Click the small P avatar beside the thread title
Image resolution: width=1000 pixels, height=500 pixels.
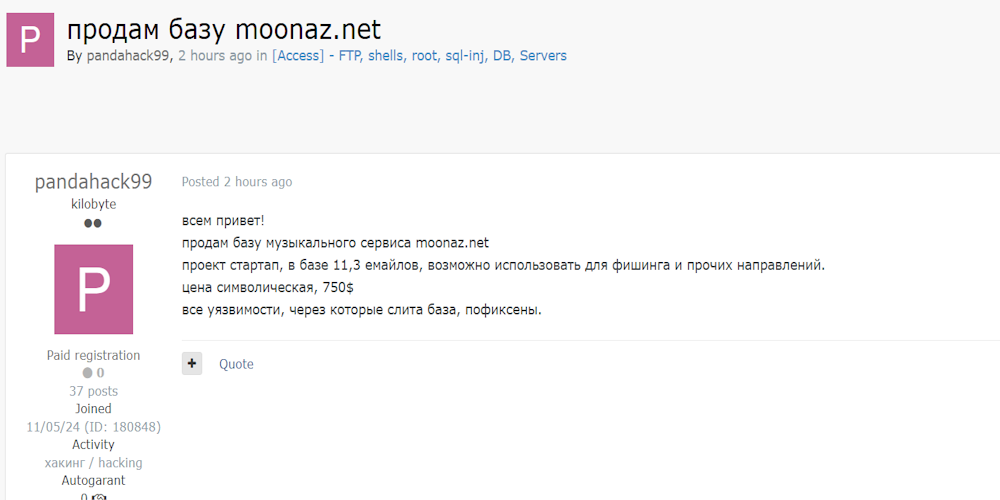(x=30, y=40)
